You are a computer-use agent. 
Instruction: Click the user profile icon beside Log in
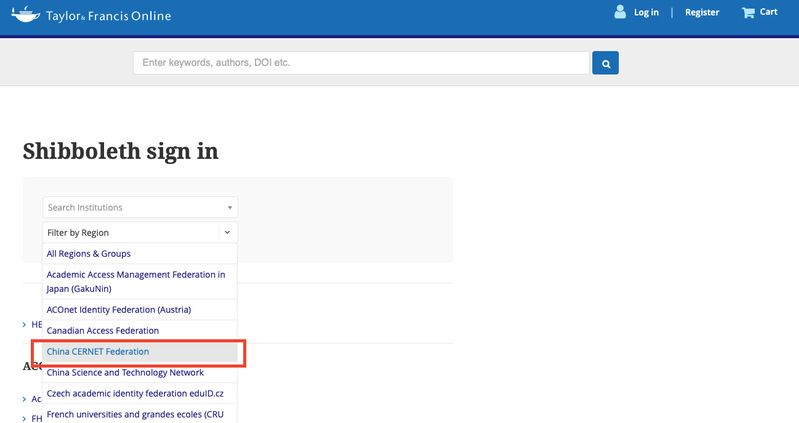click(x=620, y=12)
